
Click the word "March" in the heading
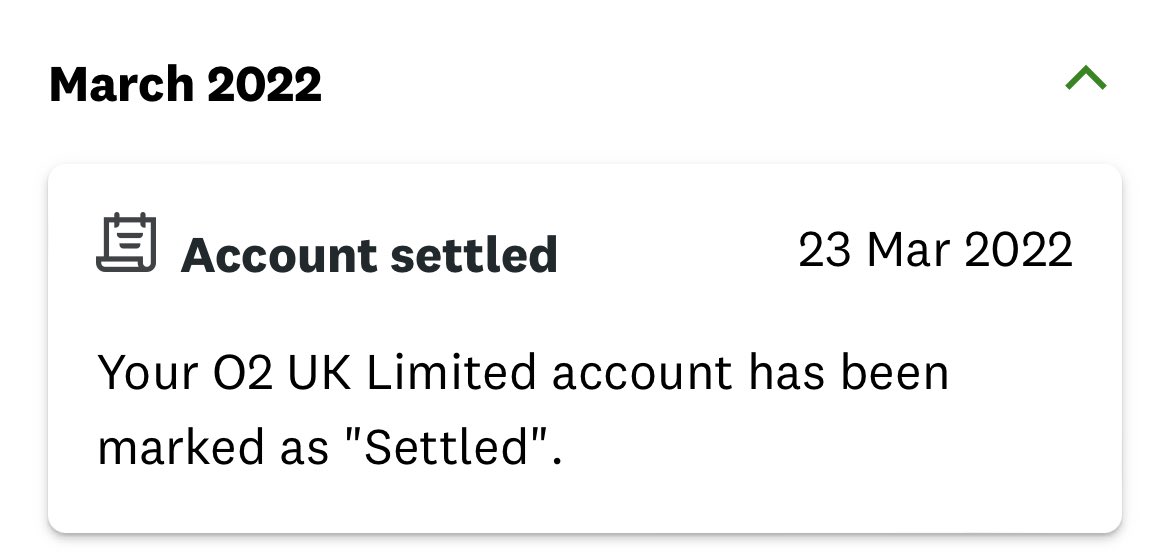(122, 85)
